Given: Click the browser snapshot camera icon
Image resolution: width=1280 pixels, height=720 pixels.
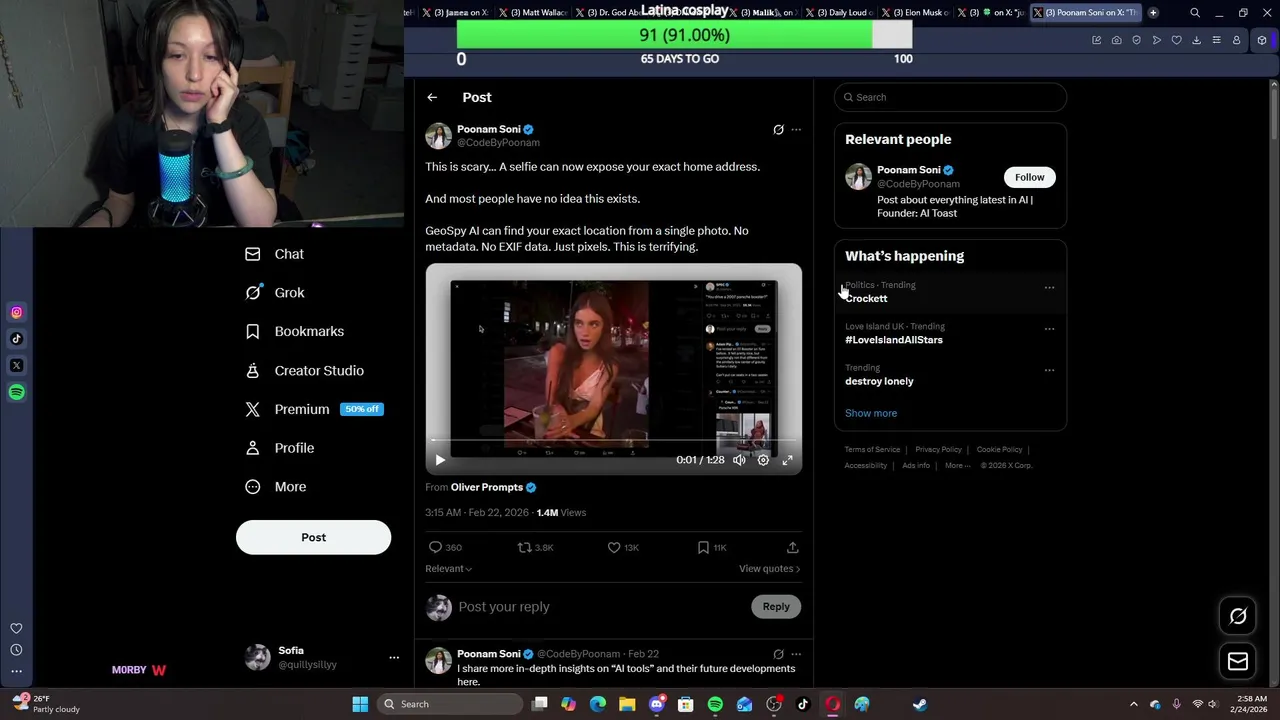Looking at the screenshot, I should [x=1116, y=40].
